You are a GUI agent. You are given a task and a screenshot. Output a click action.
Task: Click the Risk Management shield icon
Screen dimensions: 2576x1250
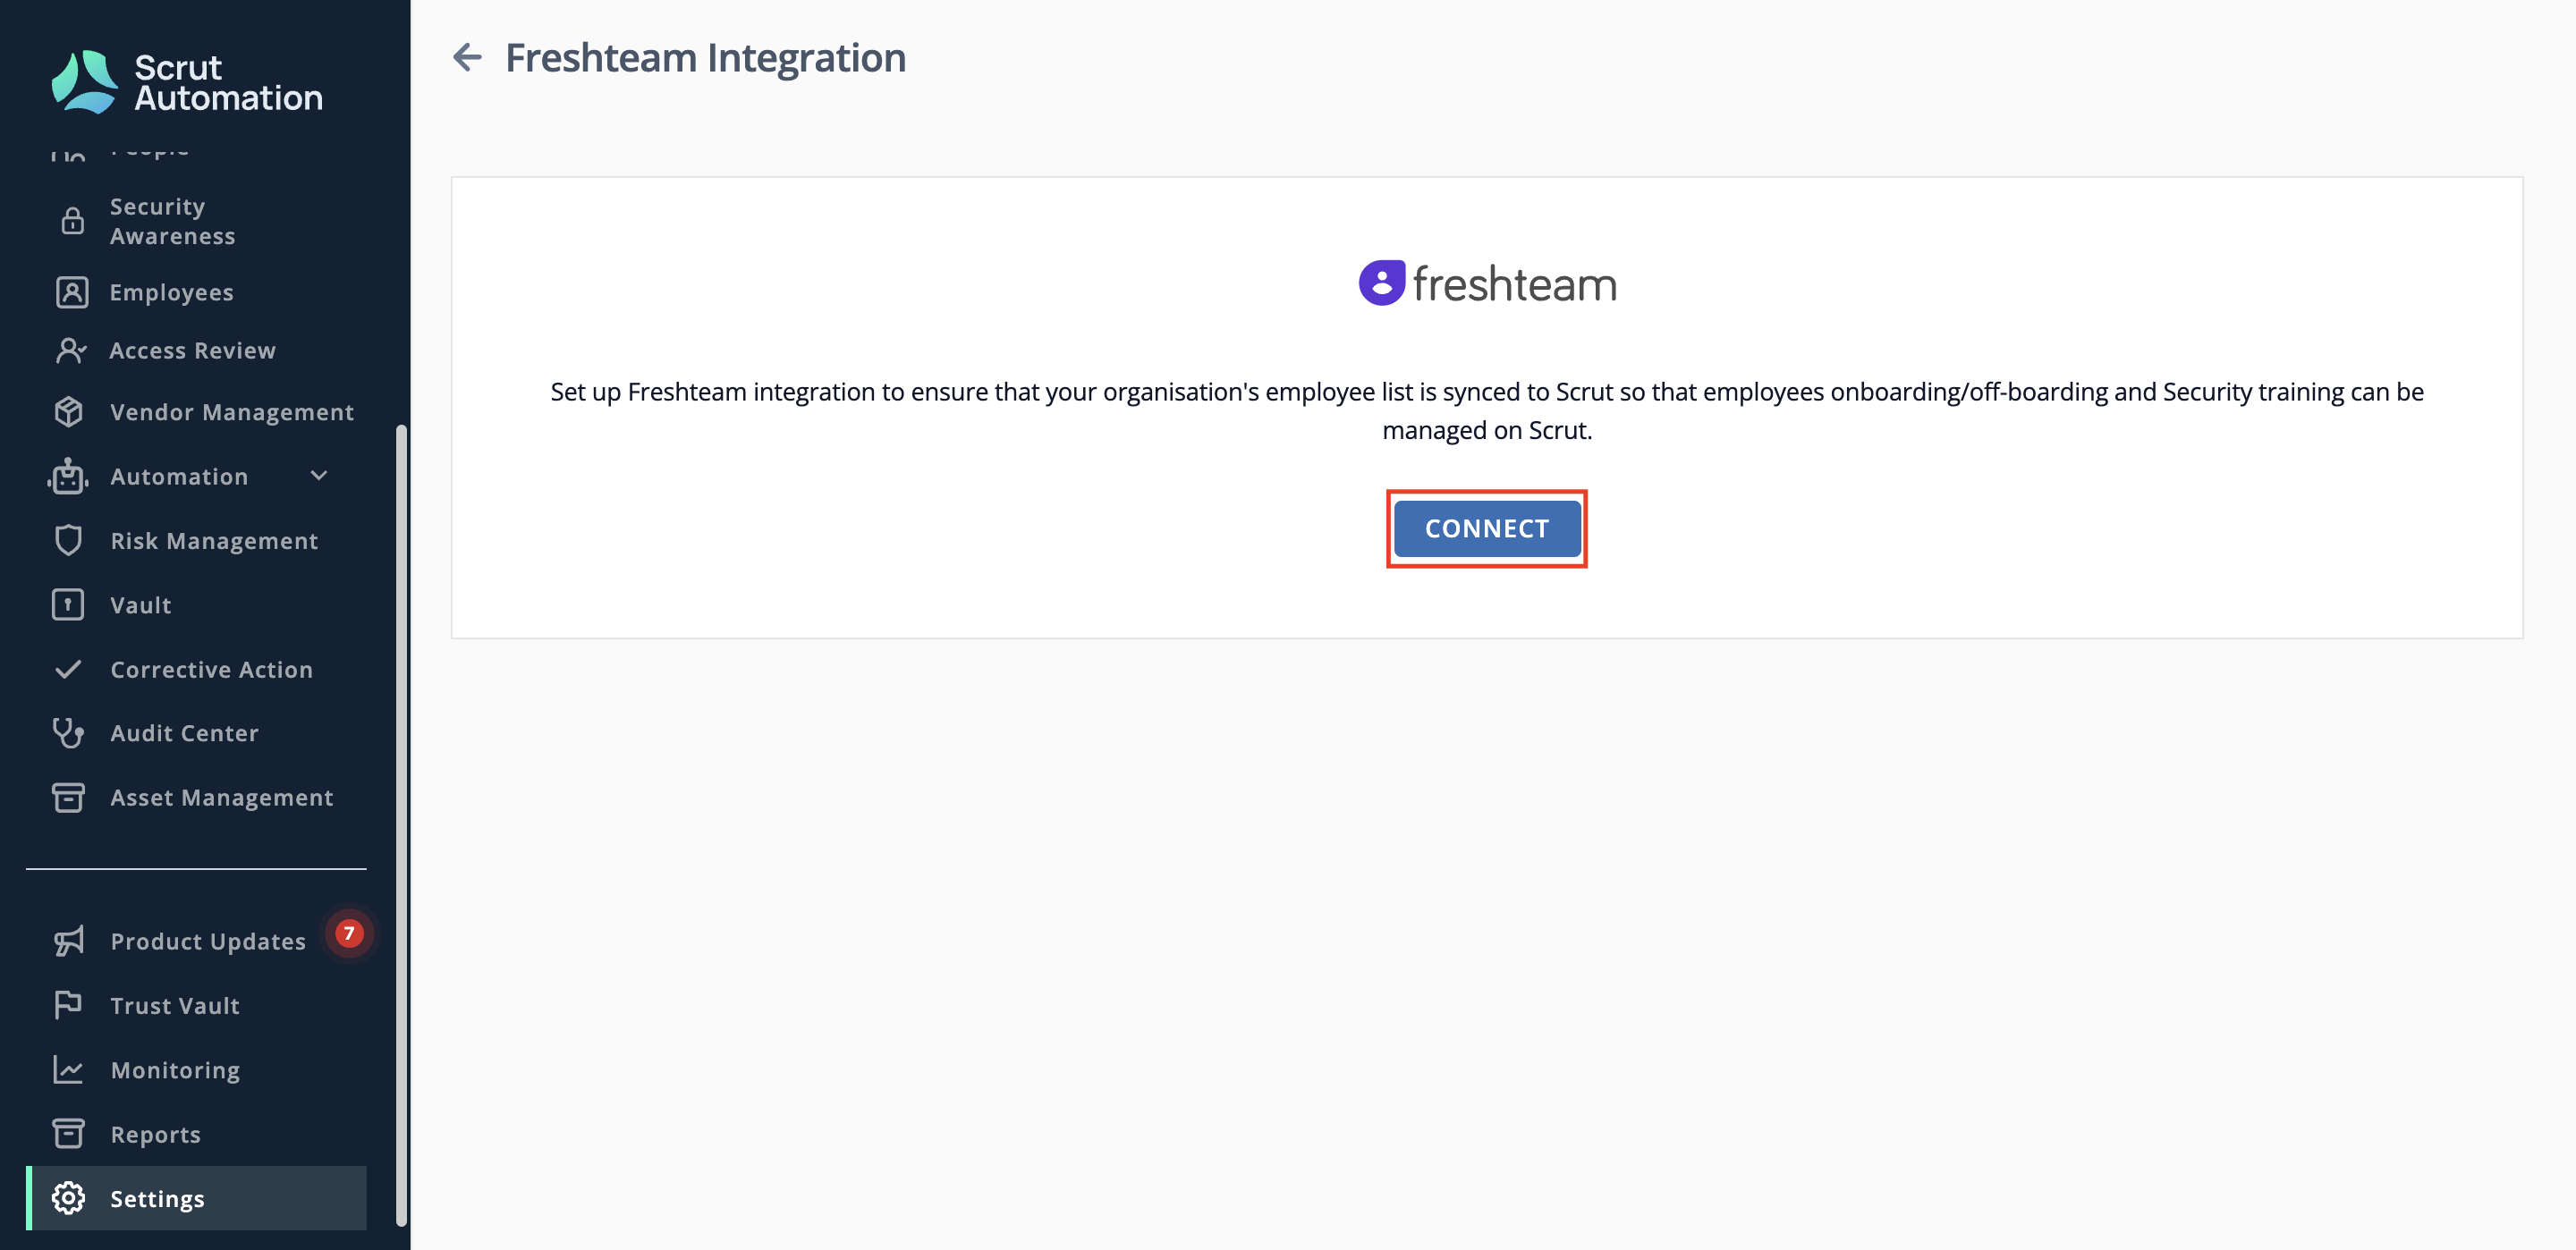click(68, 541)
